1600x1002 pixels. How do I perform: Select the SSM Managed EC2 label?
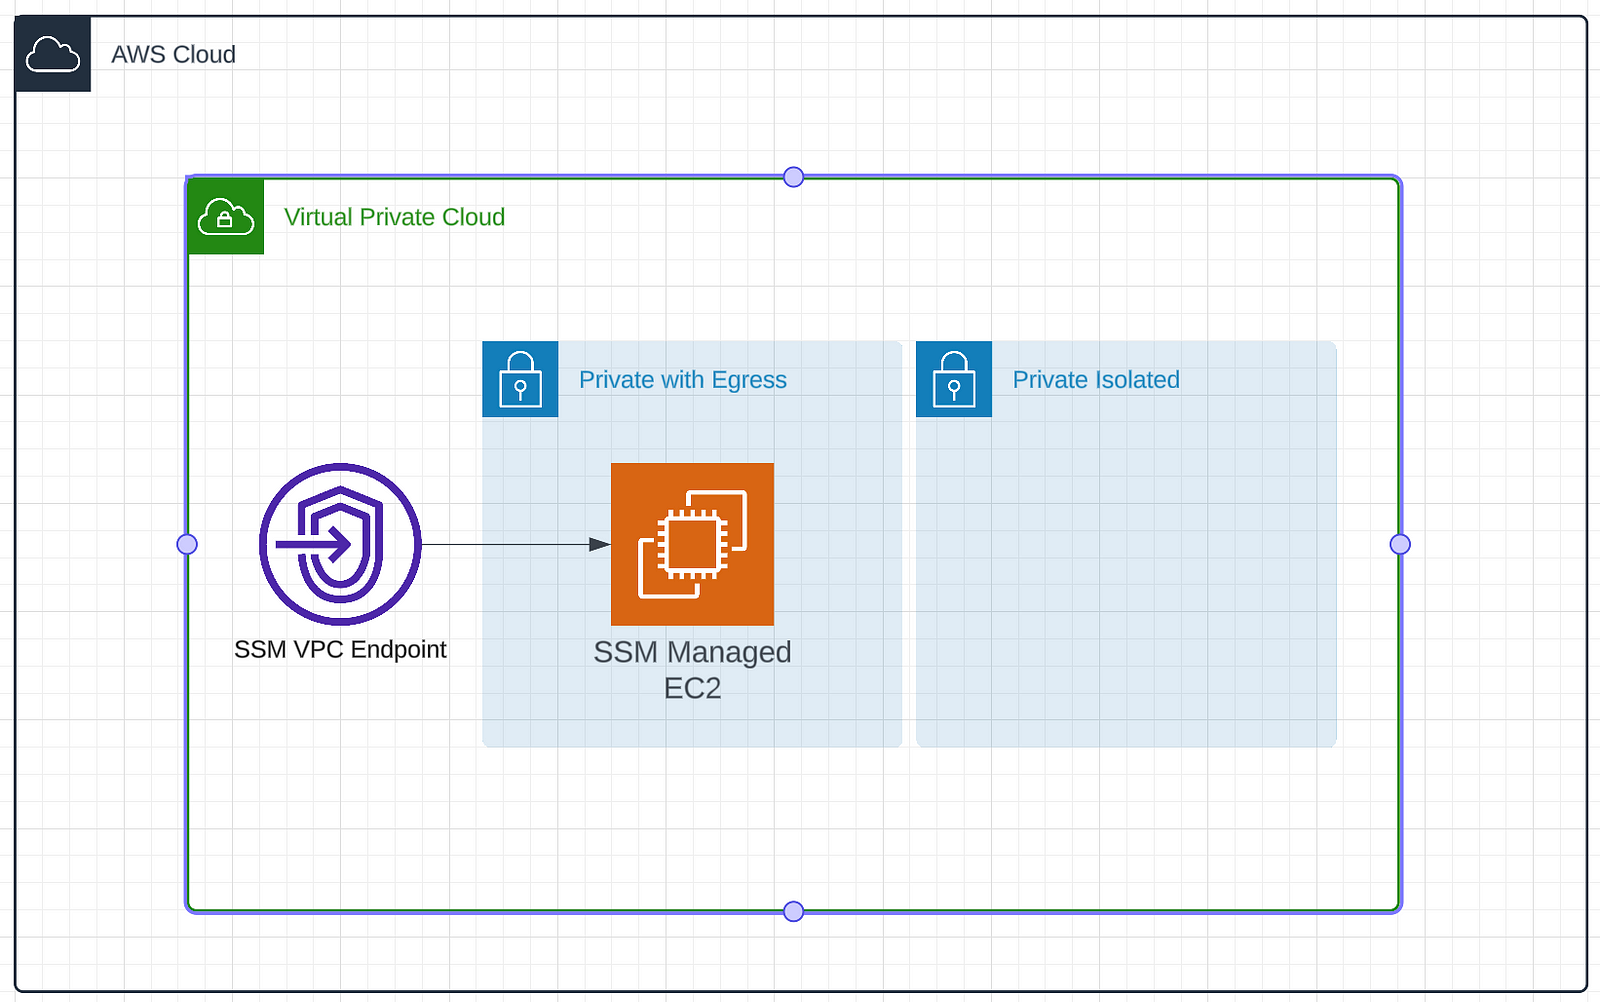[692, 670]
